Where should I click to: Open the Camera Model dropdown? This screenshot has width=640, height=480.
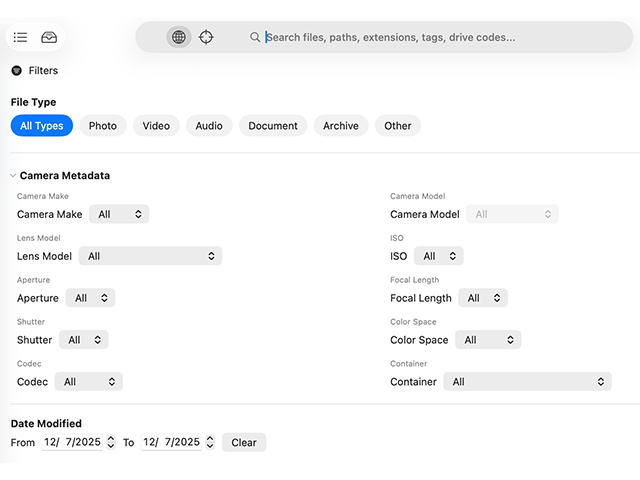512,214
